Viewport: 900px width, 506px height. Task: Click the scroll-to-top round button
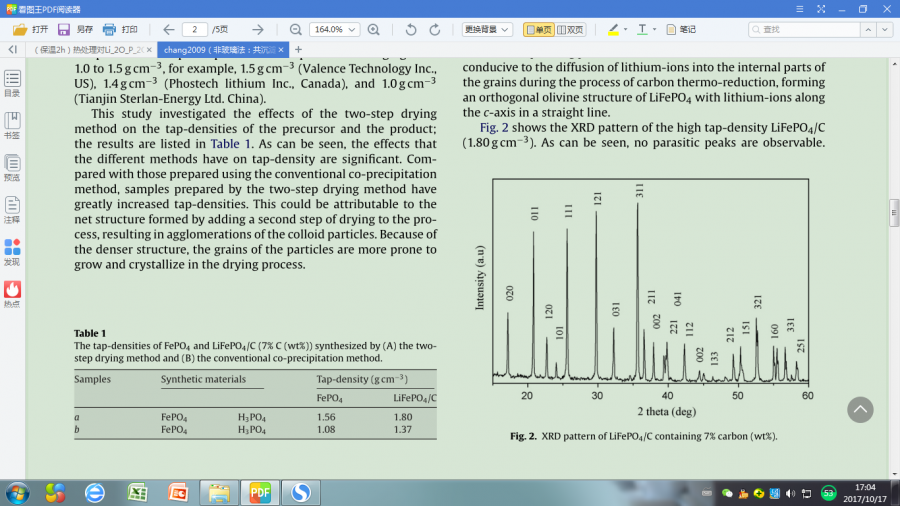pyautogui.click(x=860, y=409)
